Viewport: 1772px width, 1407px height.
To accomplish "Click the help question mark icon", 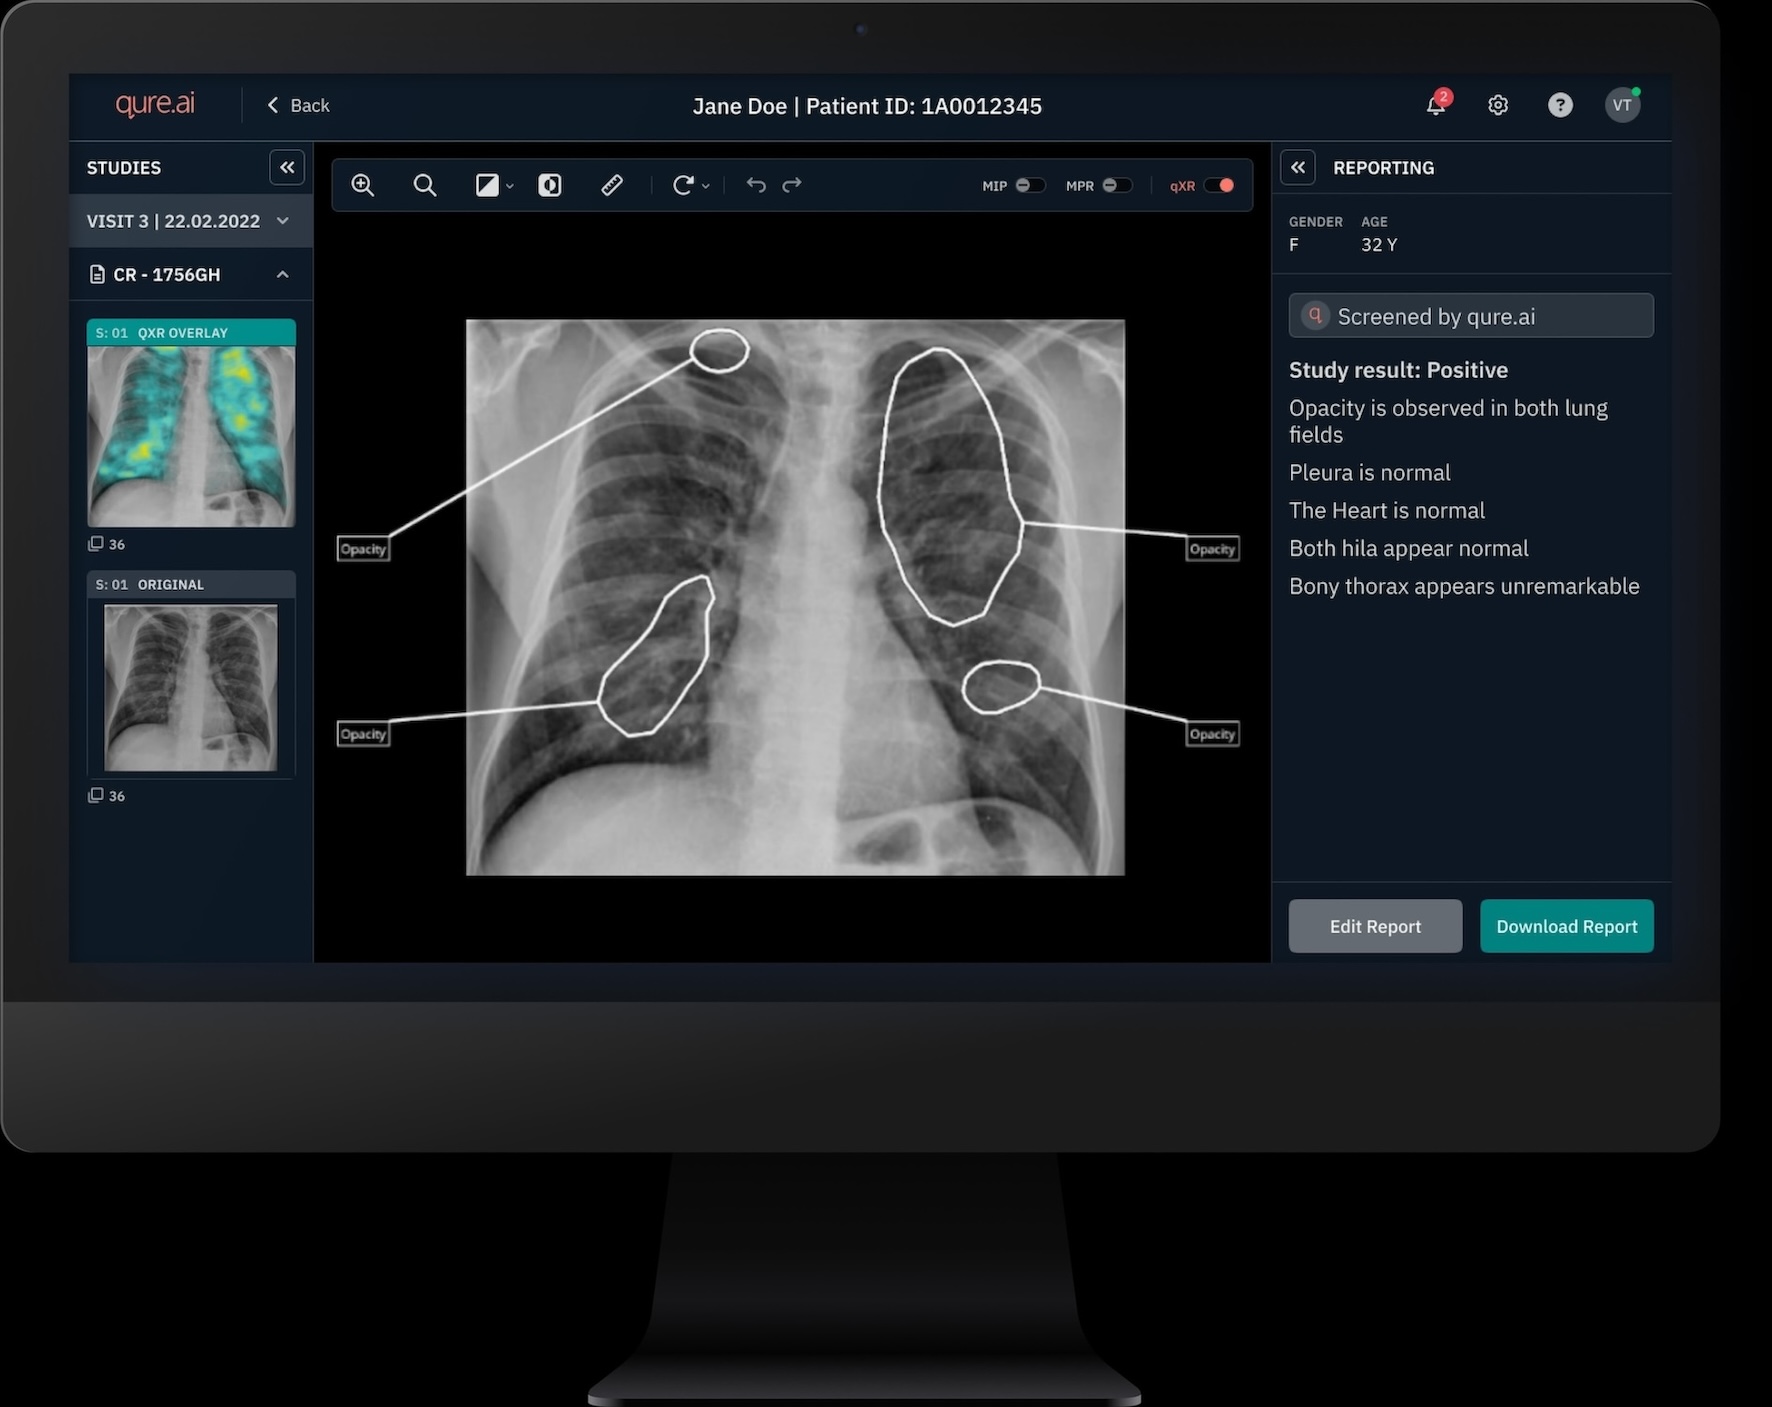I will 1560,105.
